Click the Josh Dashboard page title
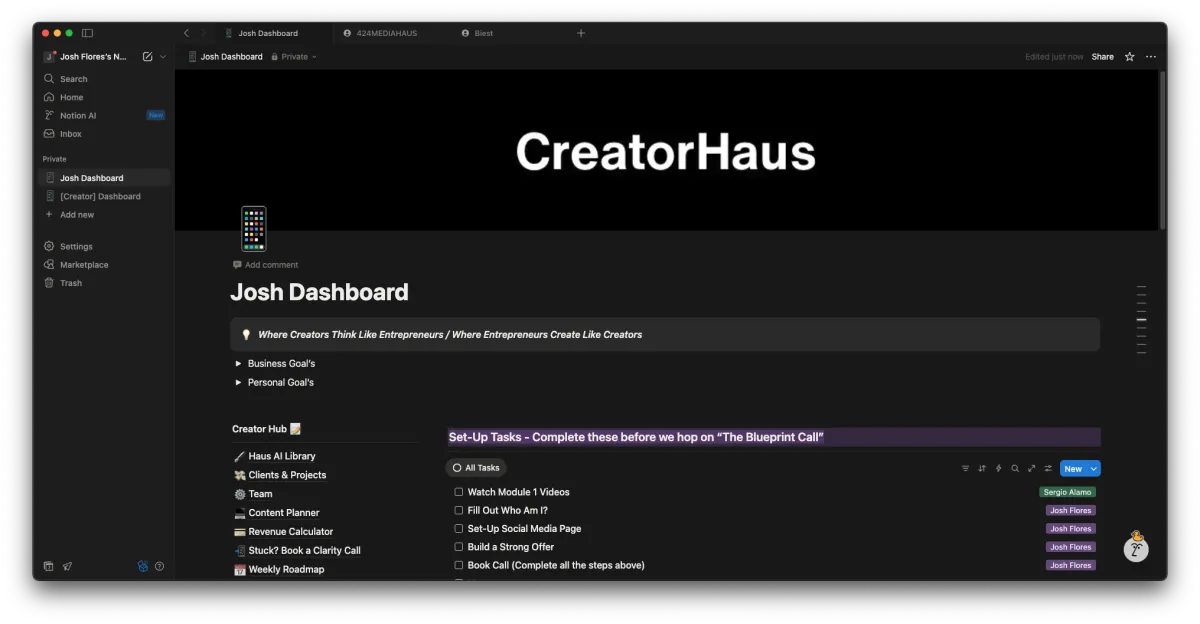Image resolution: width=1200 pixels, height=624 pixels. [x=319, y=292]
